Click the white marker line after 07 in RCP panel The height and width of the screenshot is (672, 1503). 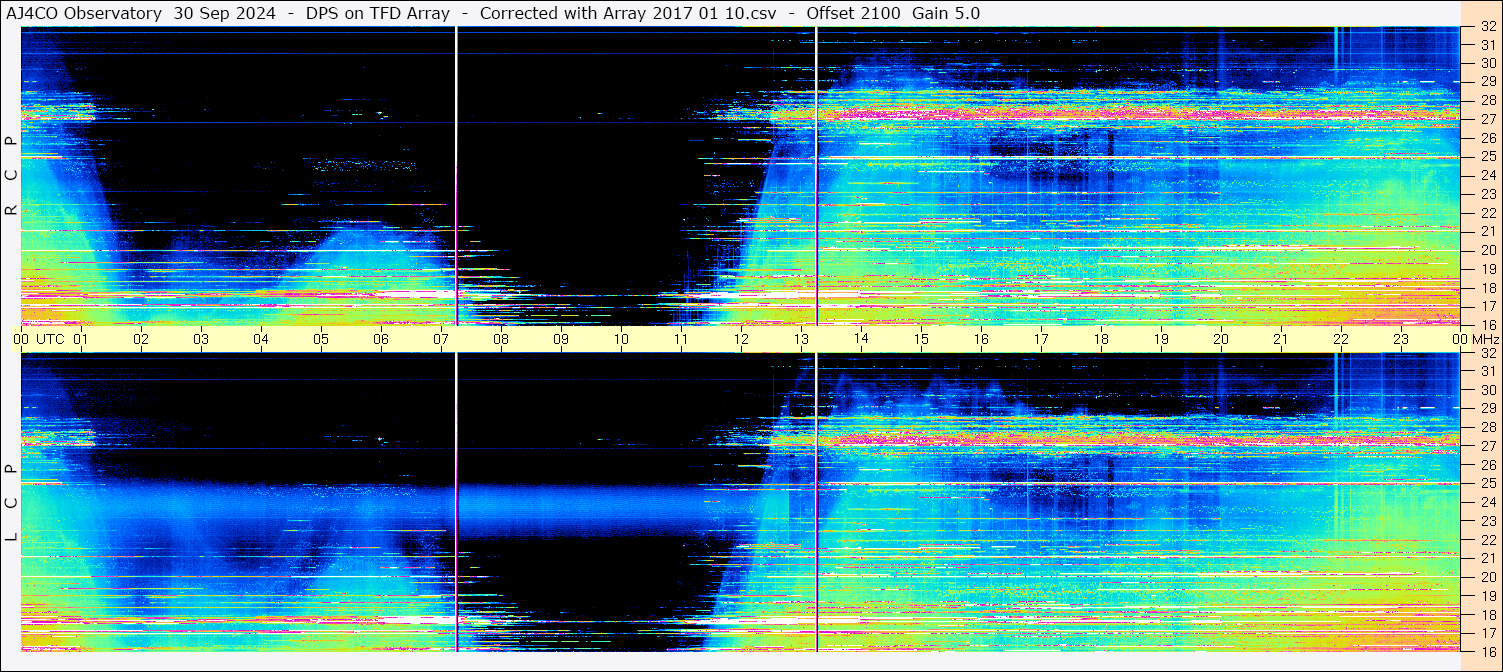[456, 176]
